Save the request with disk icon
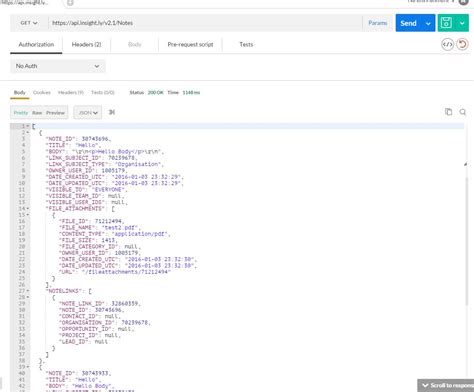 click(446, 23)
